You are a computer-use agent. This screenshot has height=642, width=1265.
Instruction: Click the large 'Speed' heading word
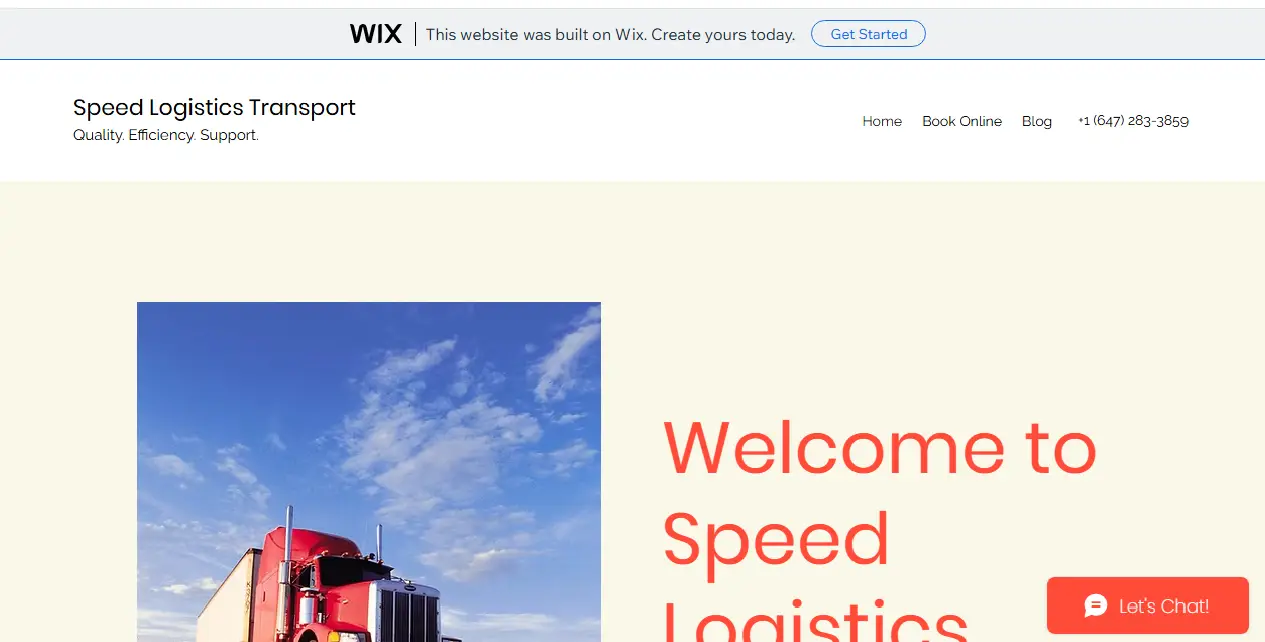[x=776, y=541]
